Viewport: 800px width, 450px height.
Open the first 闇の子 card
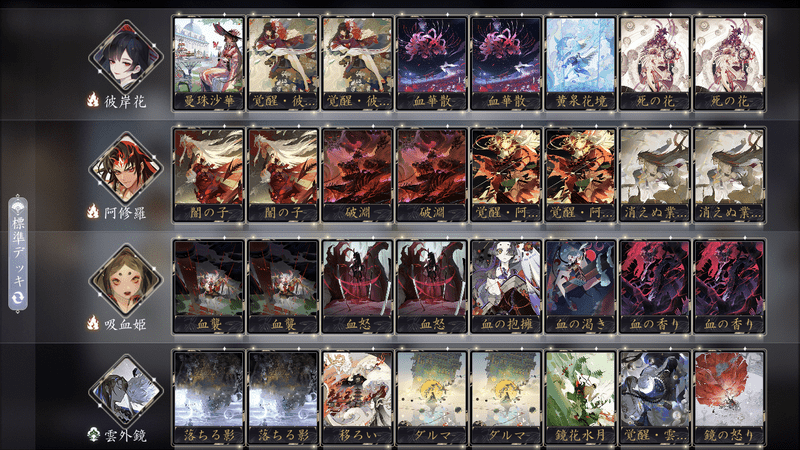click(209, 174)
